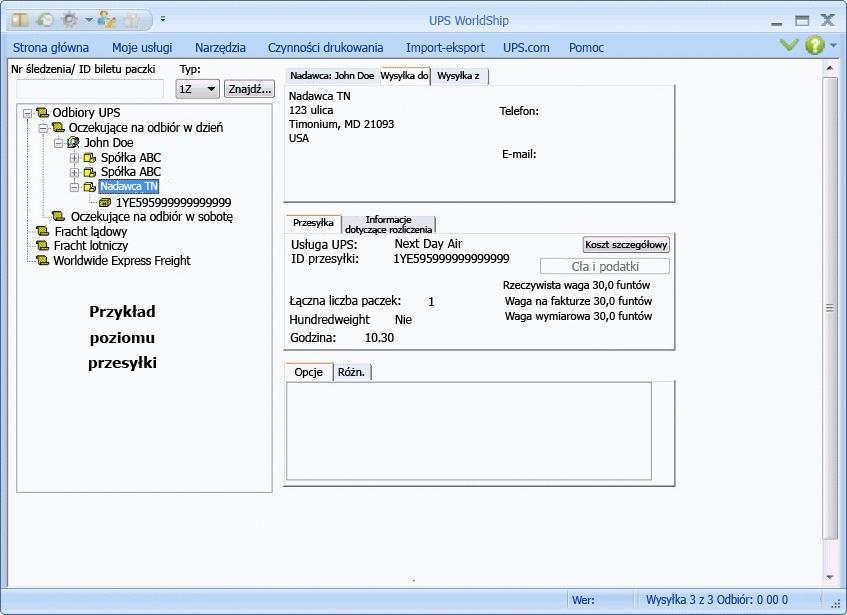Collapse the John Doe tree node

click(x=59, y=144)
